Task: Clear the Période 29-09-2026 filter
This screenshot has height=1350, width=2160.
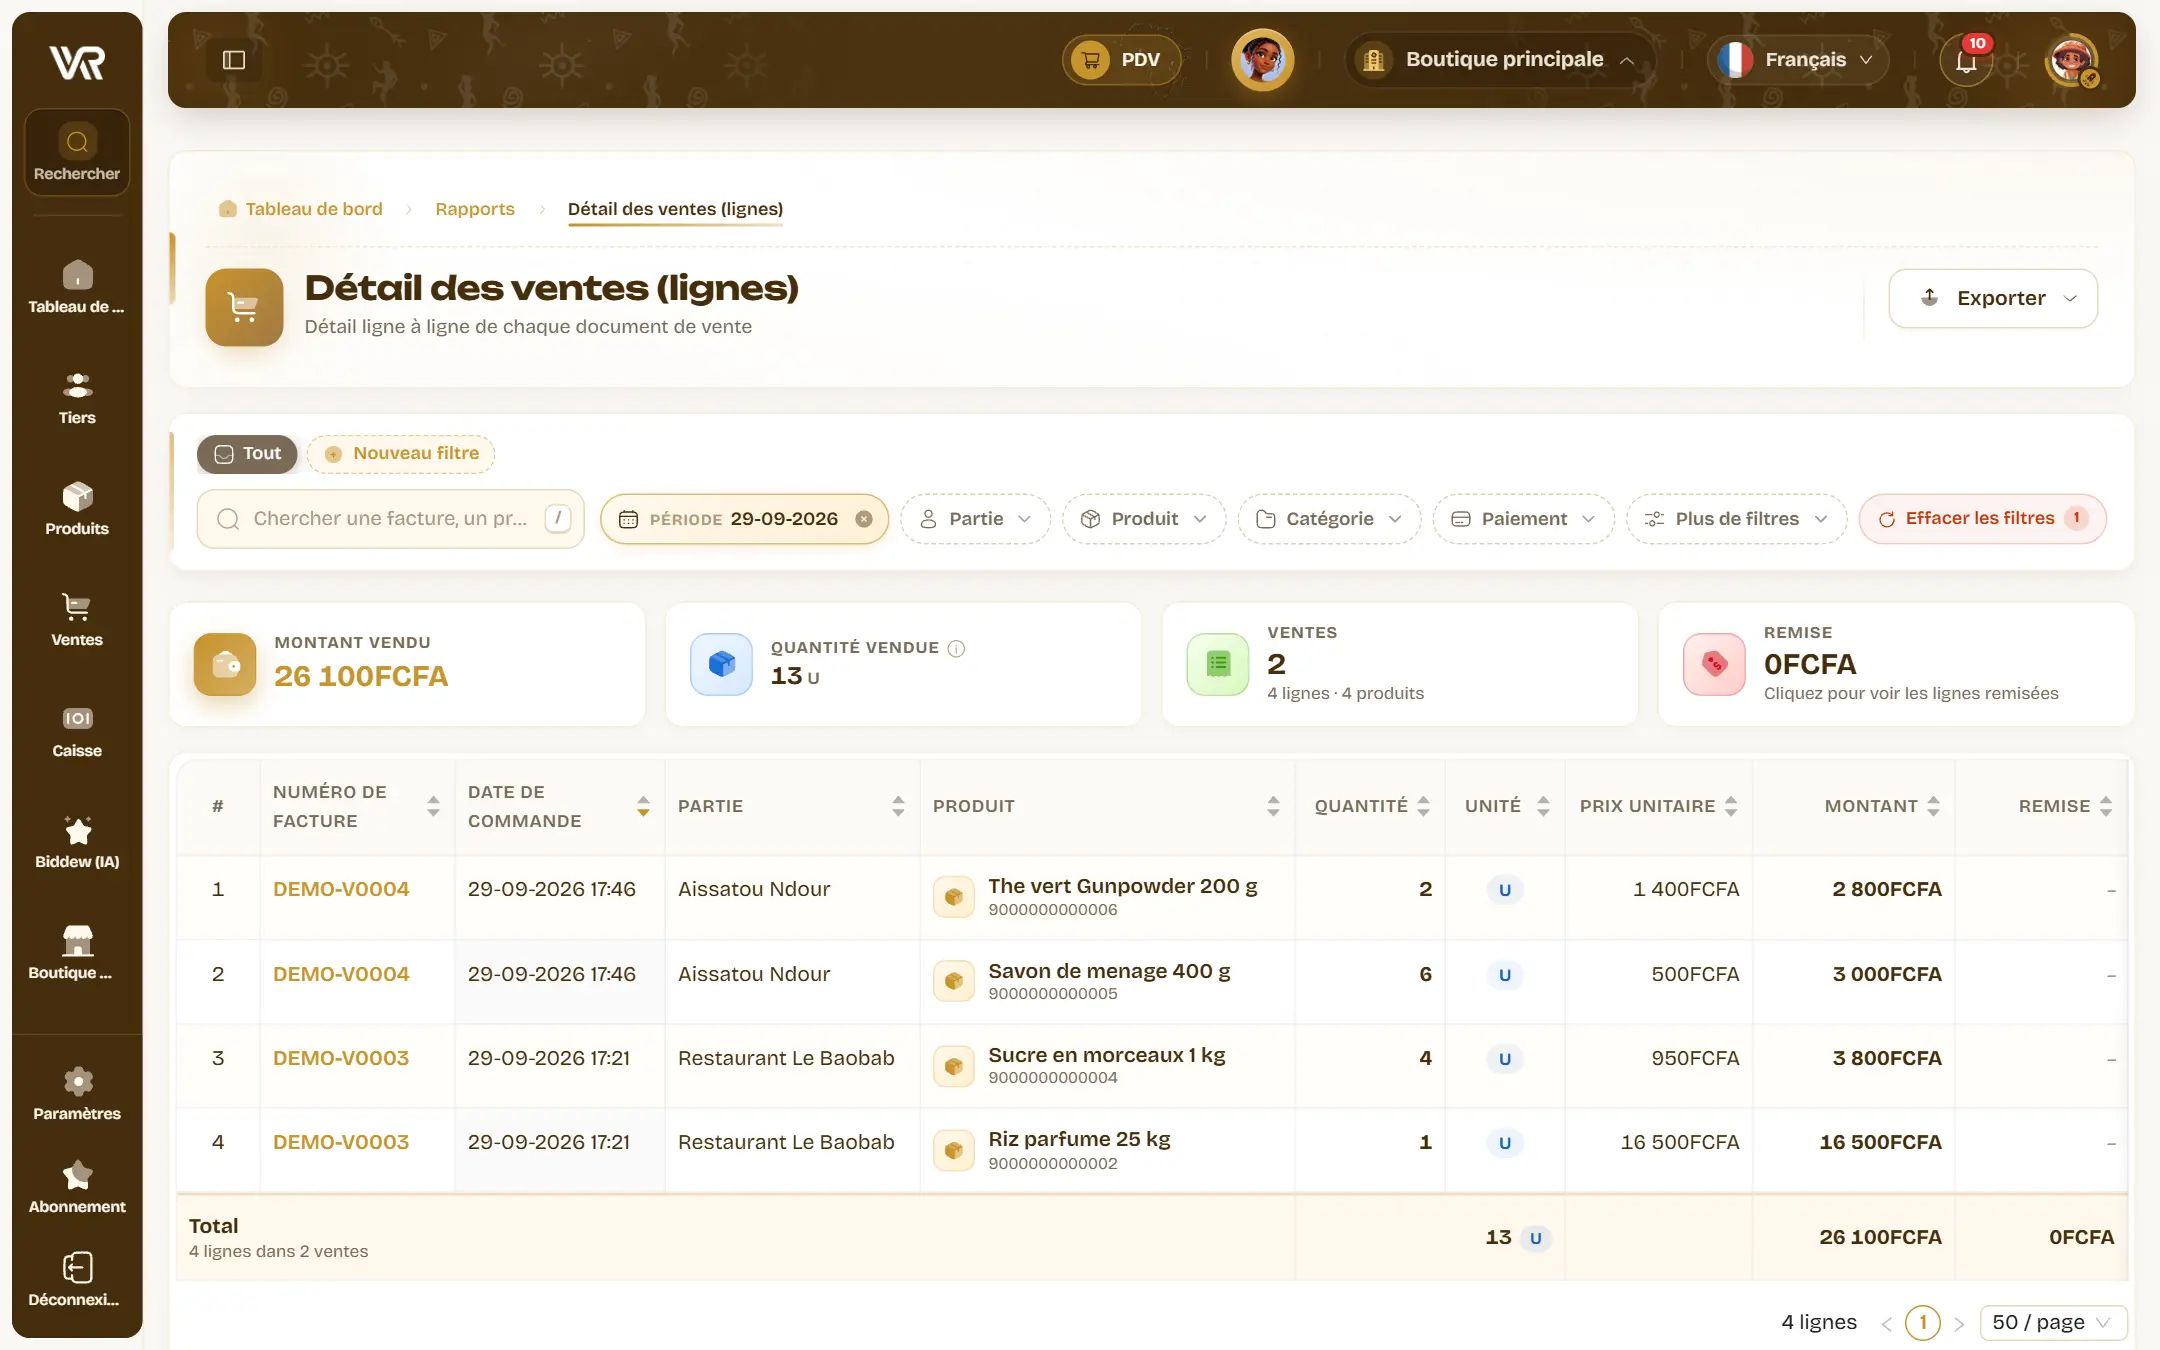Action: pos(864,519)
